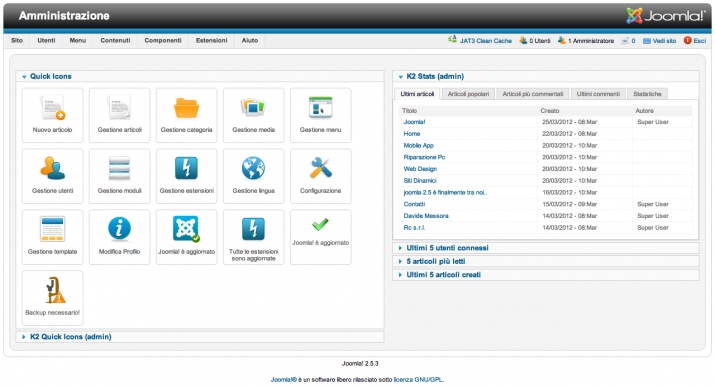
Task: Open the Menu menu item
Action: (x=78, y=41)
